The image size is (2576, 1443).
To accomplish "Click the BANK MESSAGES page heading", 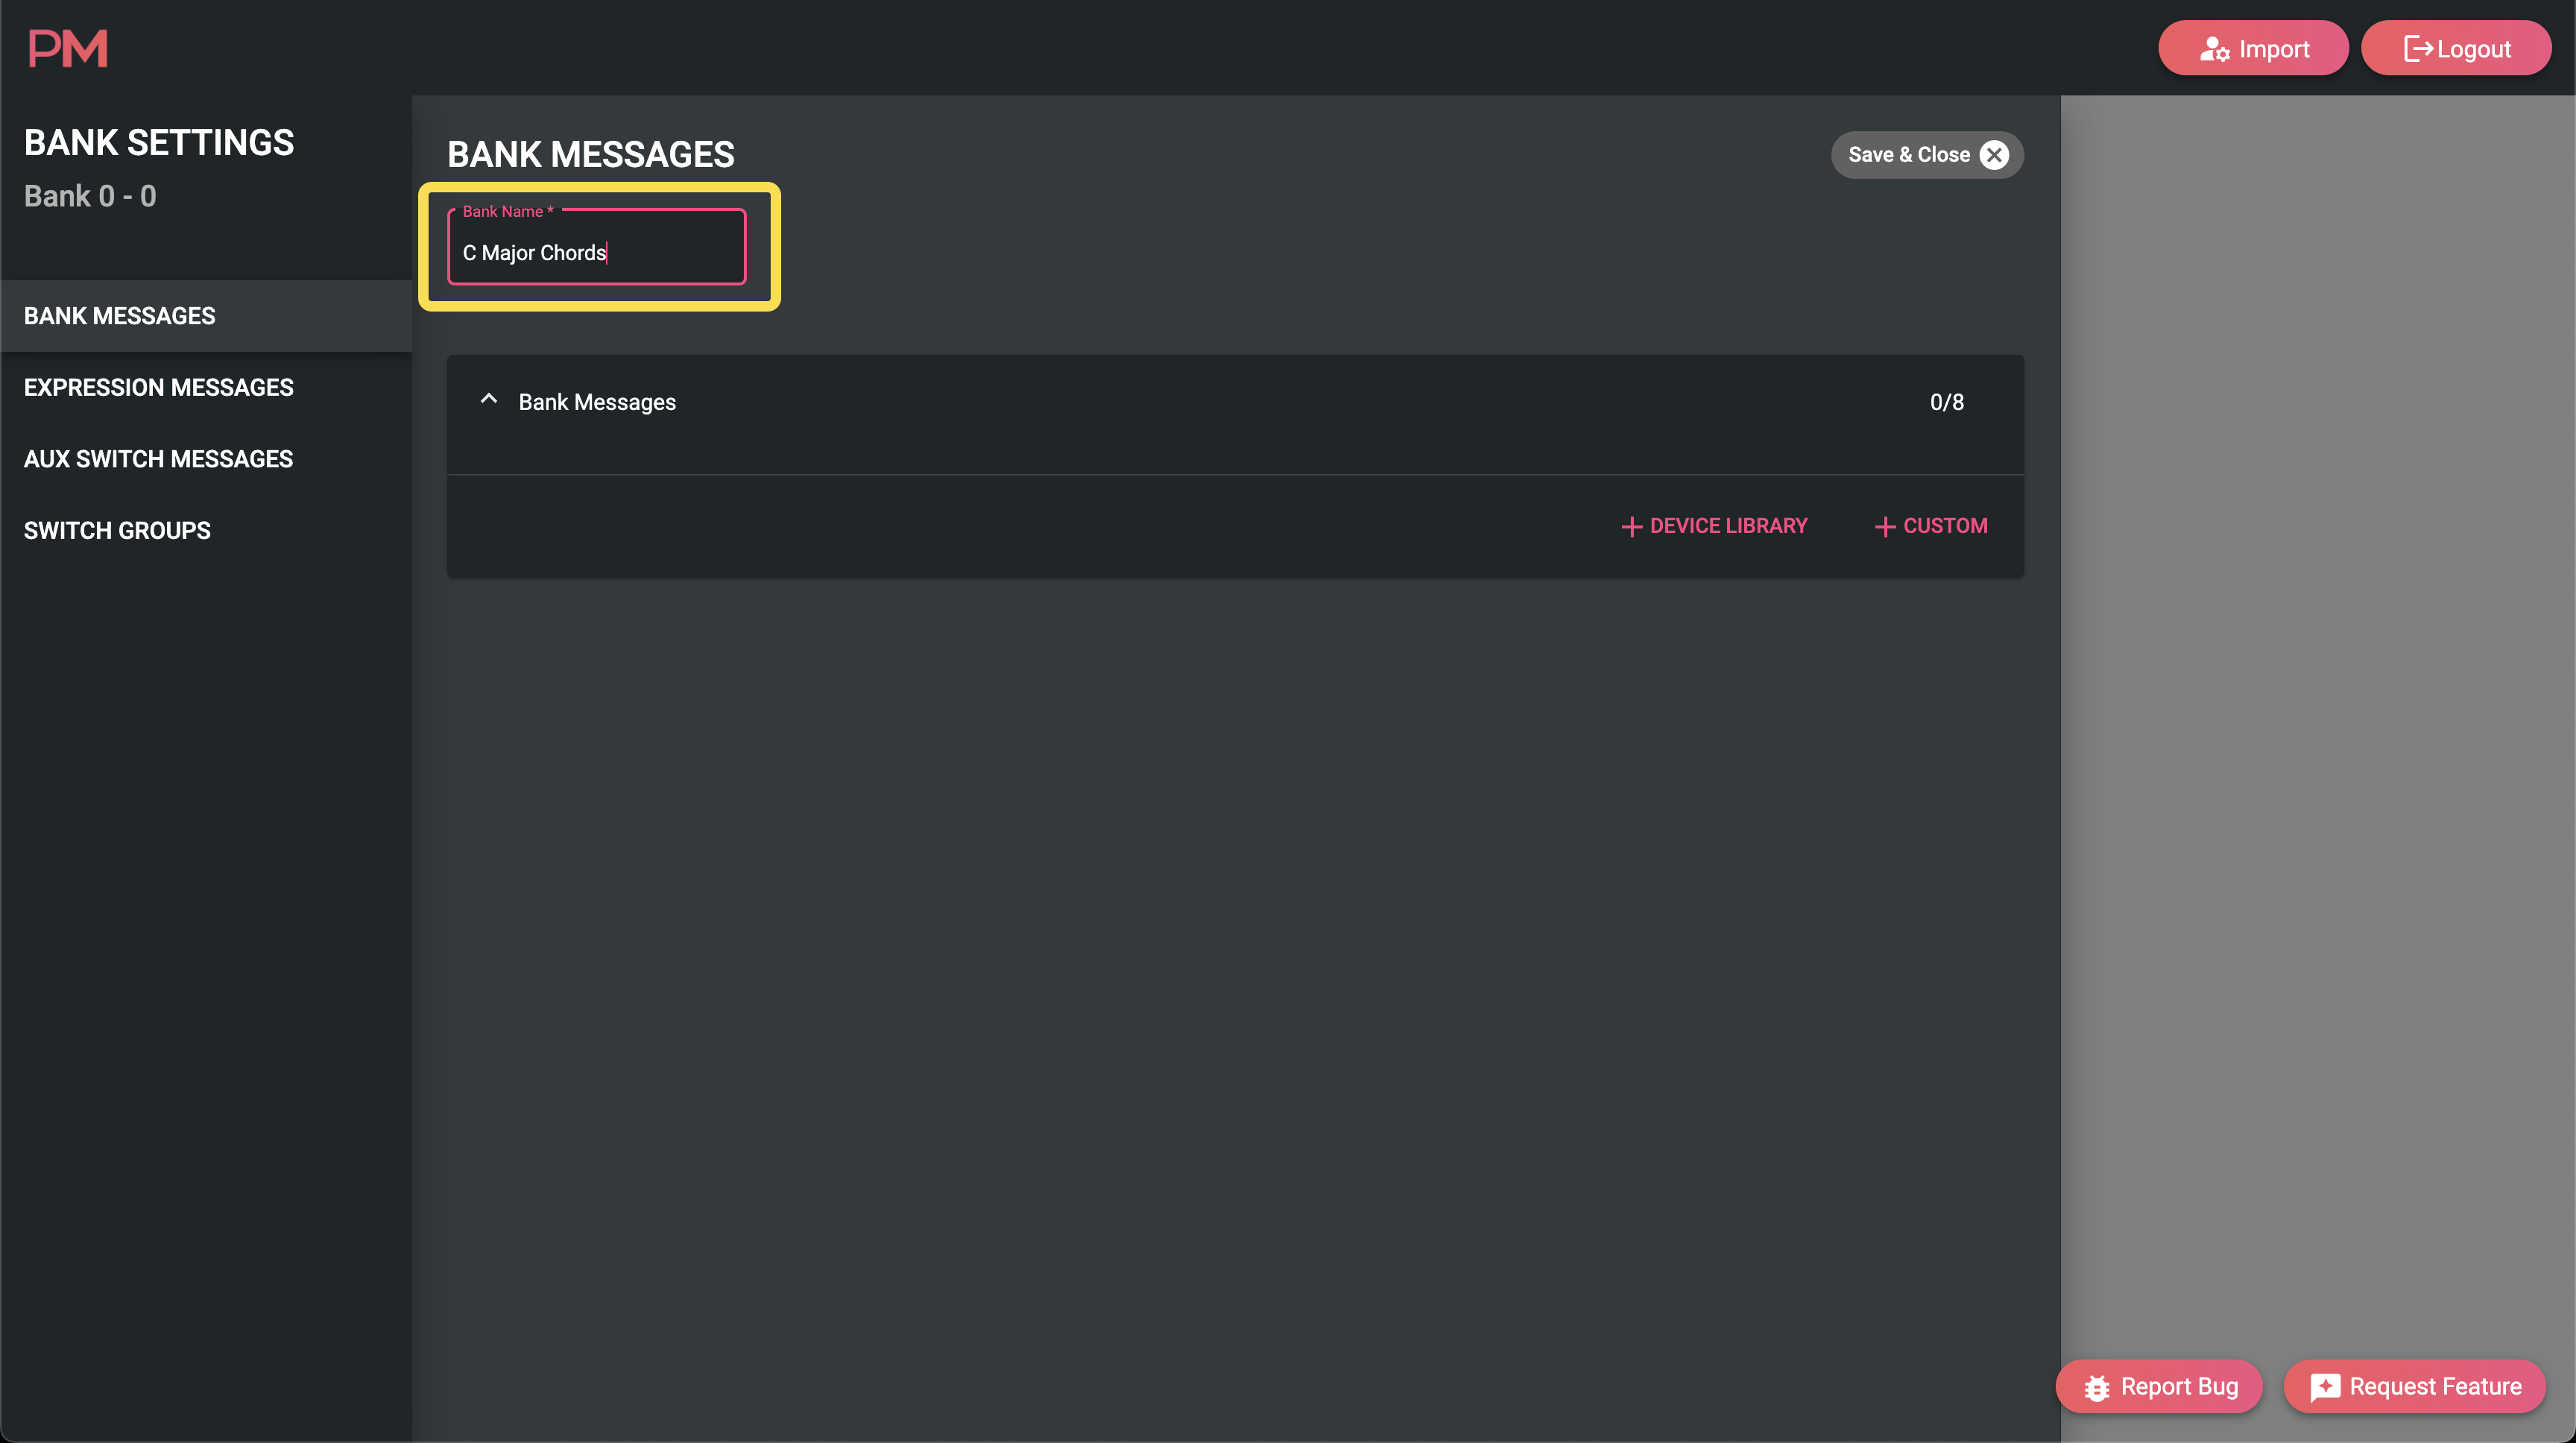I will pyautogui.click(x=591, y=154).
